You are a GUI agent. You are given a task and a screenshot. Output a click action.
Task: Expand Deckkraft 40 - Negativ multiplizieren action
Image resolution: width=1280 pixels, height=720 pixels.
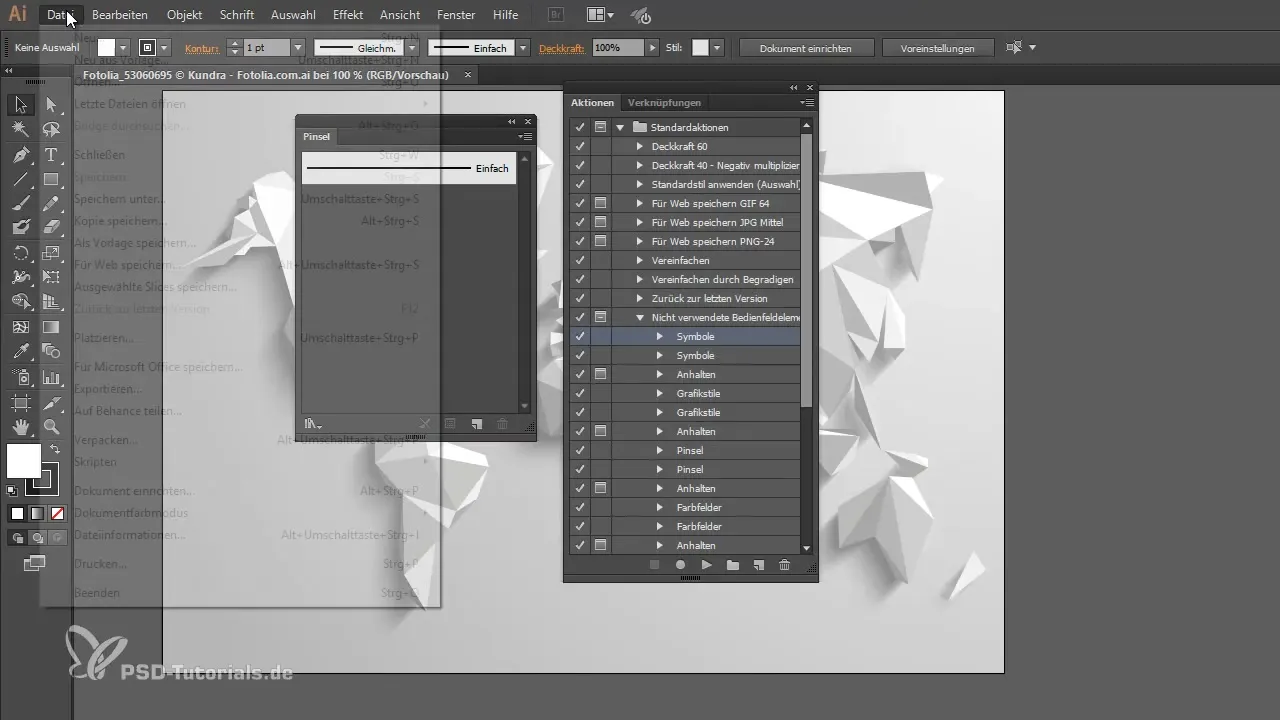[640, 165]
